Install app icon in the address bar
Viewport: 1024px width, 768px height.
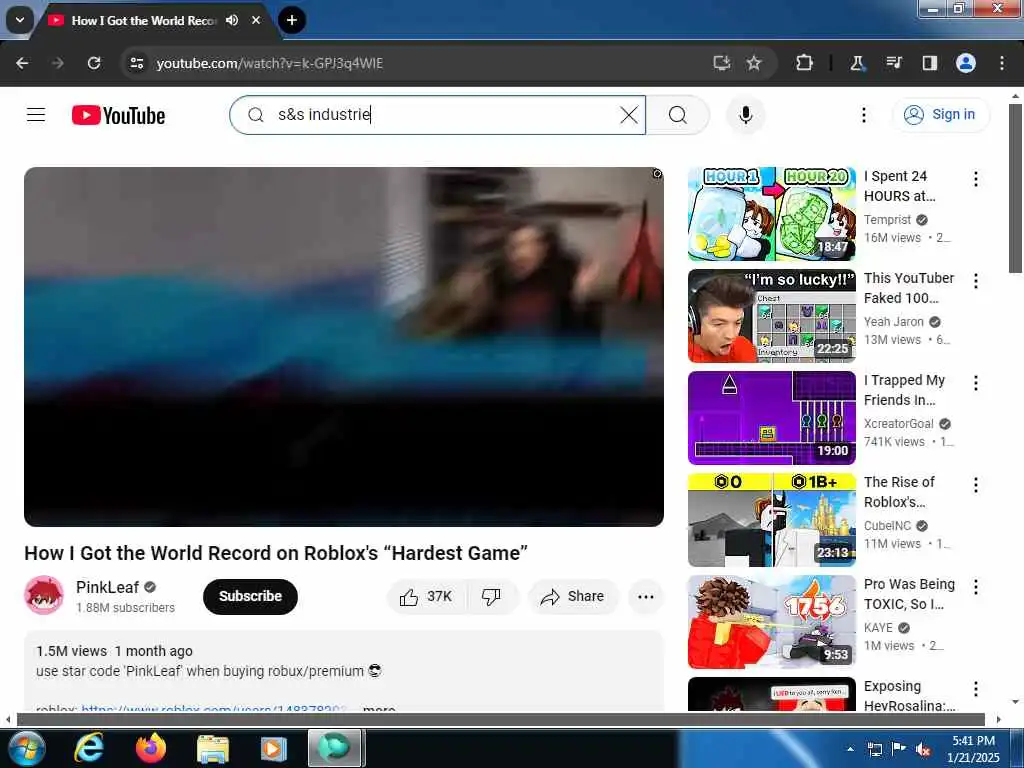pos(722,63)
